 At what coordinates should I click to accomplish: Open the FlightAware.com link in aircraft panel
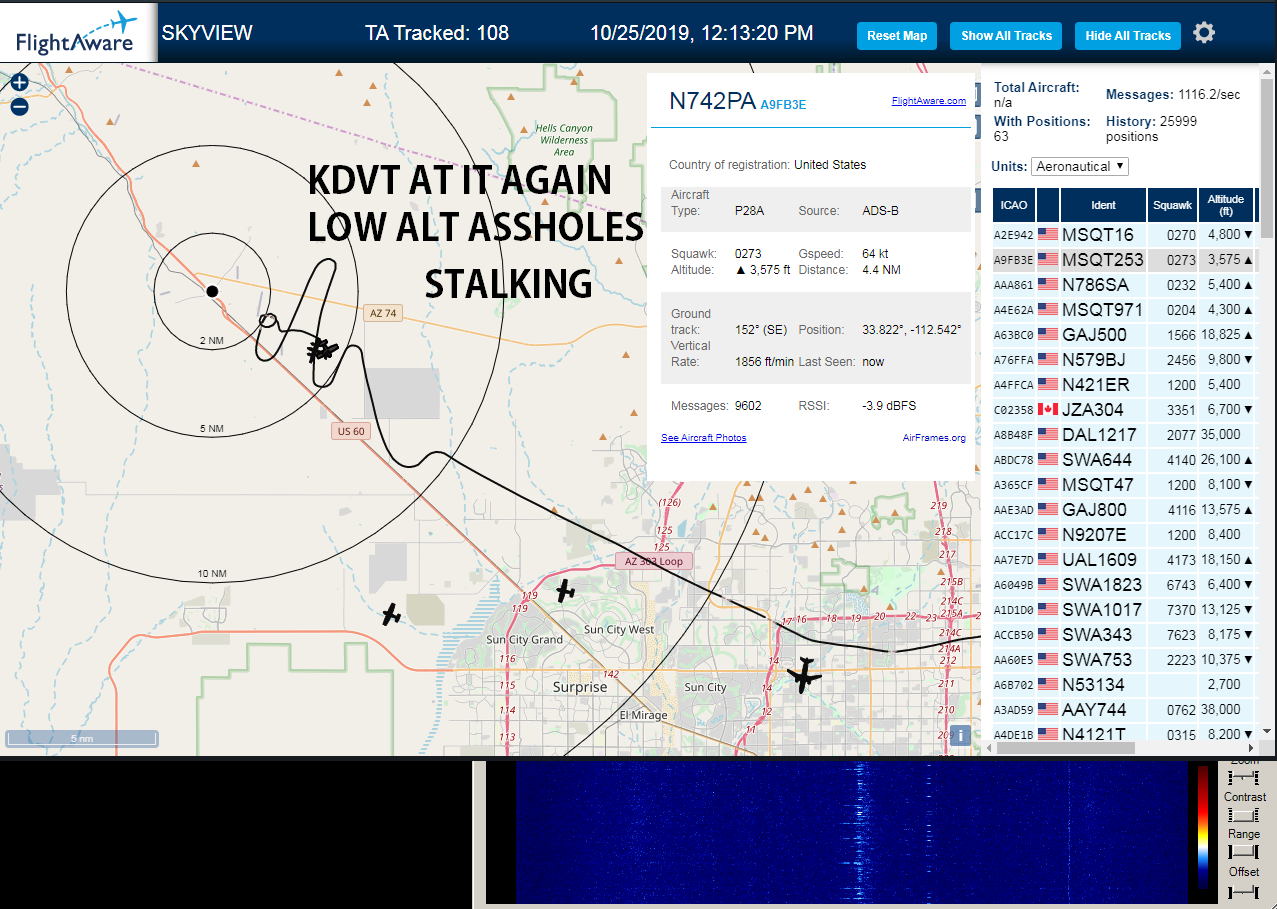coord(929,100)
